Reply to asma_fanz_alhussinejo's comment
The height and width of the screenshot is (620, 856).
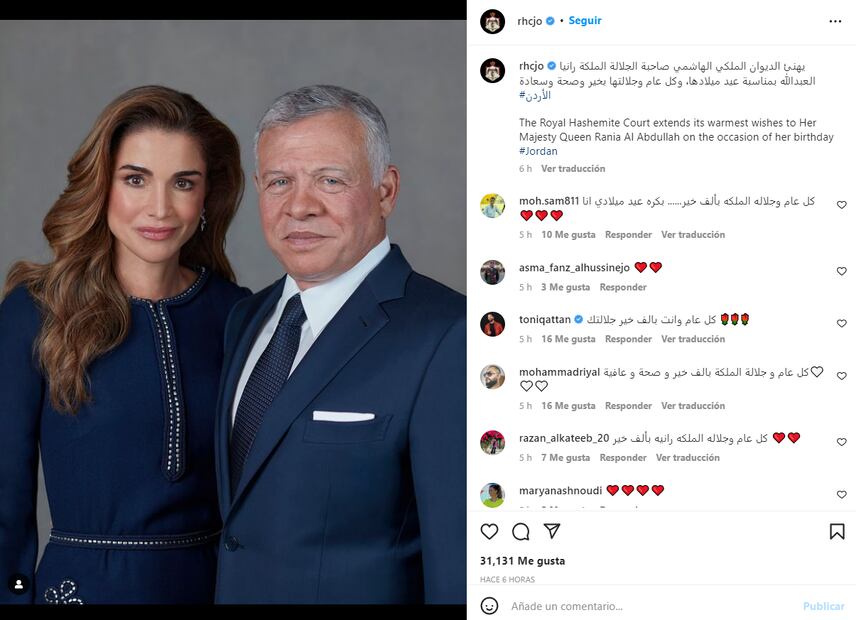[x=623, y=287]
